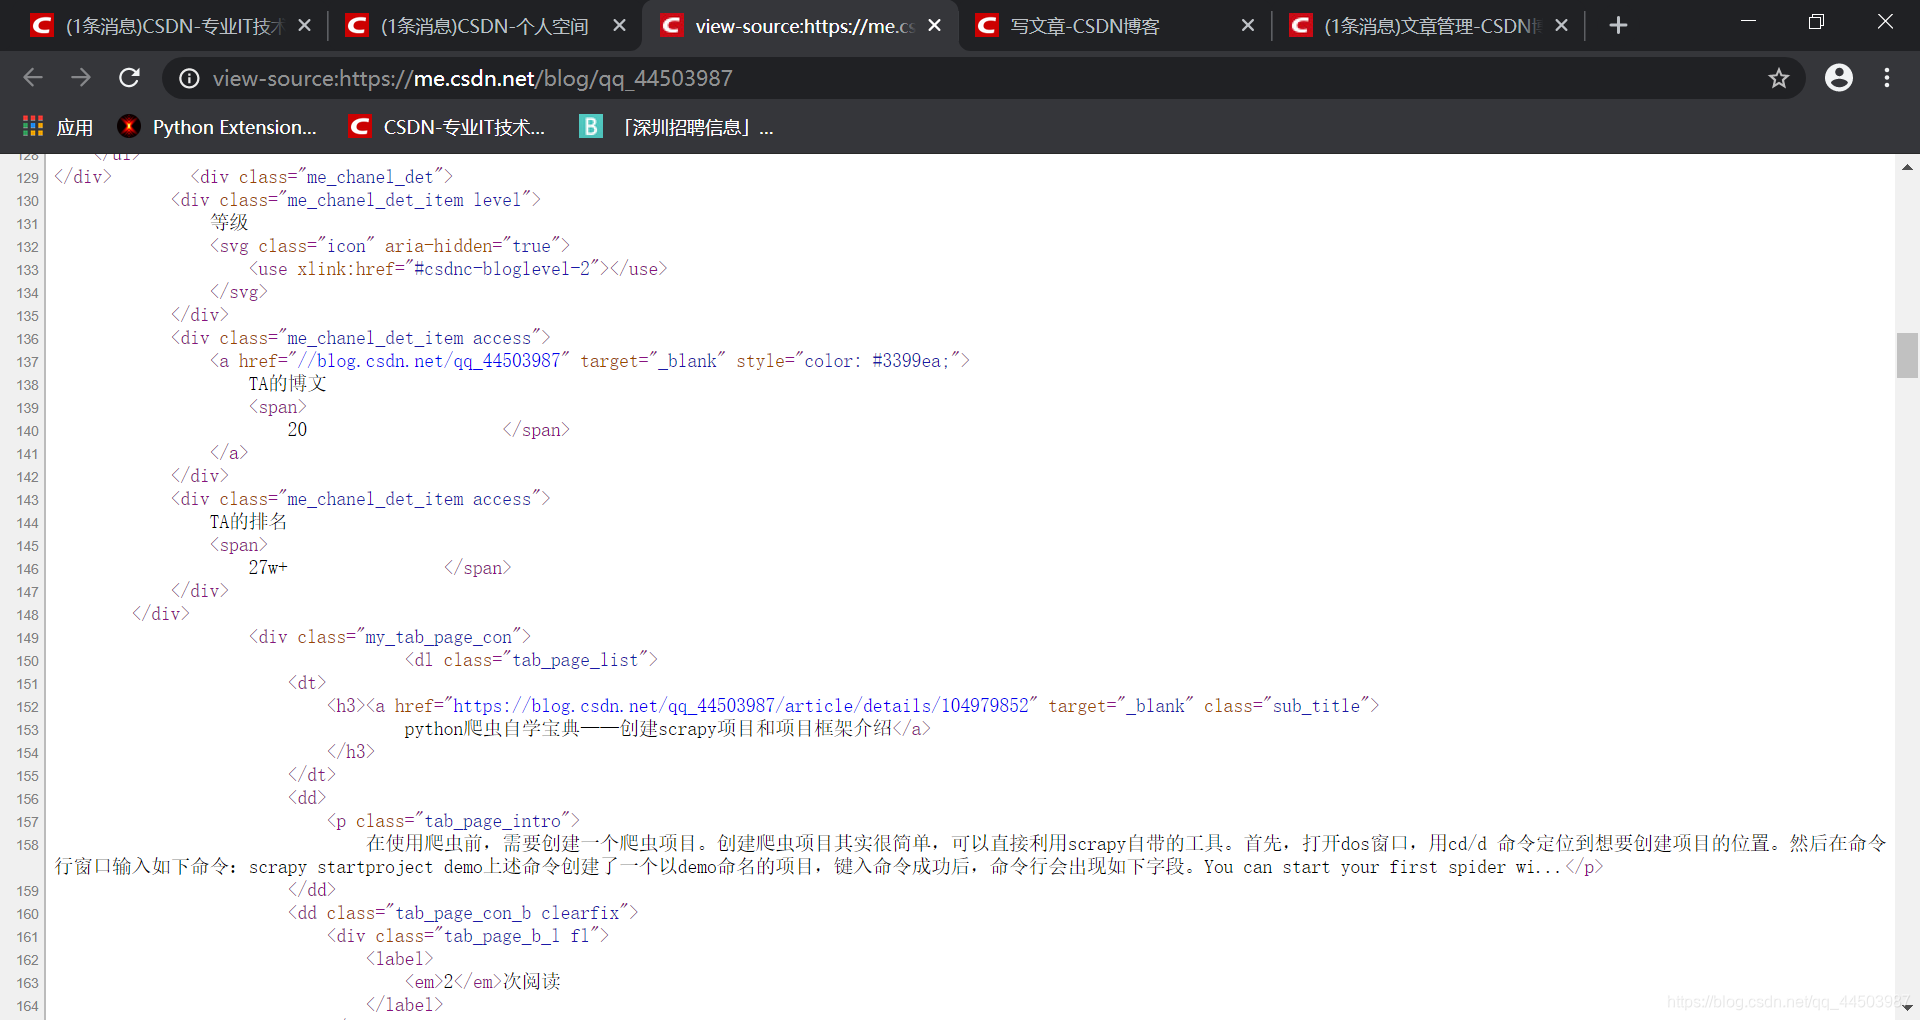Image resolution: width=1920 pixels, height=1020 pixels.
Task: Click the #csdnc-bloglevel-2 attribute text
Action: coord(503,269)
